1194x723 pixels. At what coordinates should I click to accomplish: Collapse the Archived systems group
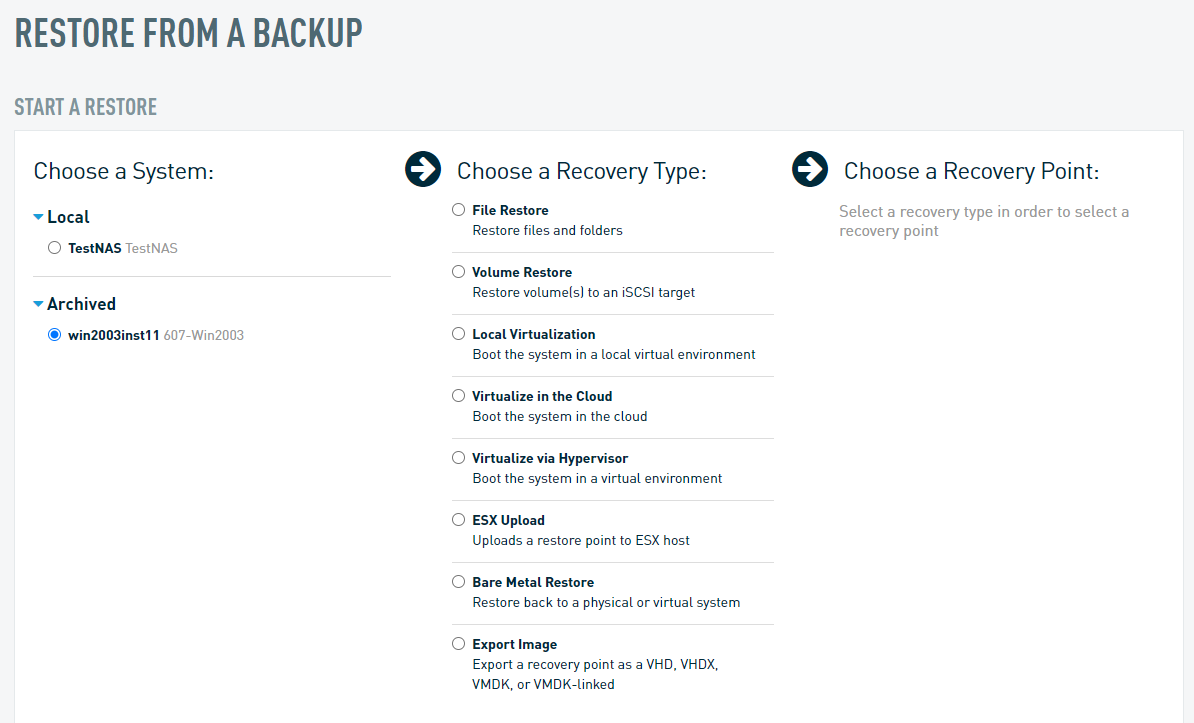pos(39,303)
